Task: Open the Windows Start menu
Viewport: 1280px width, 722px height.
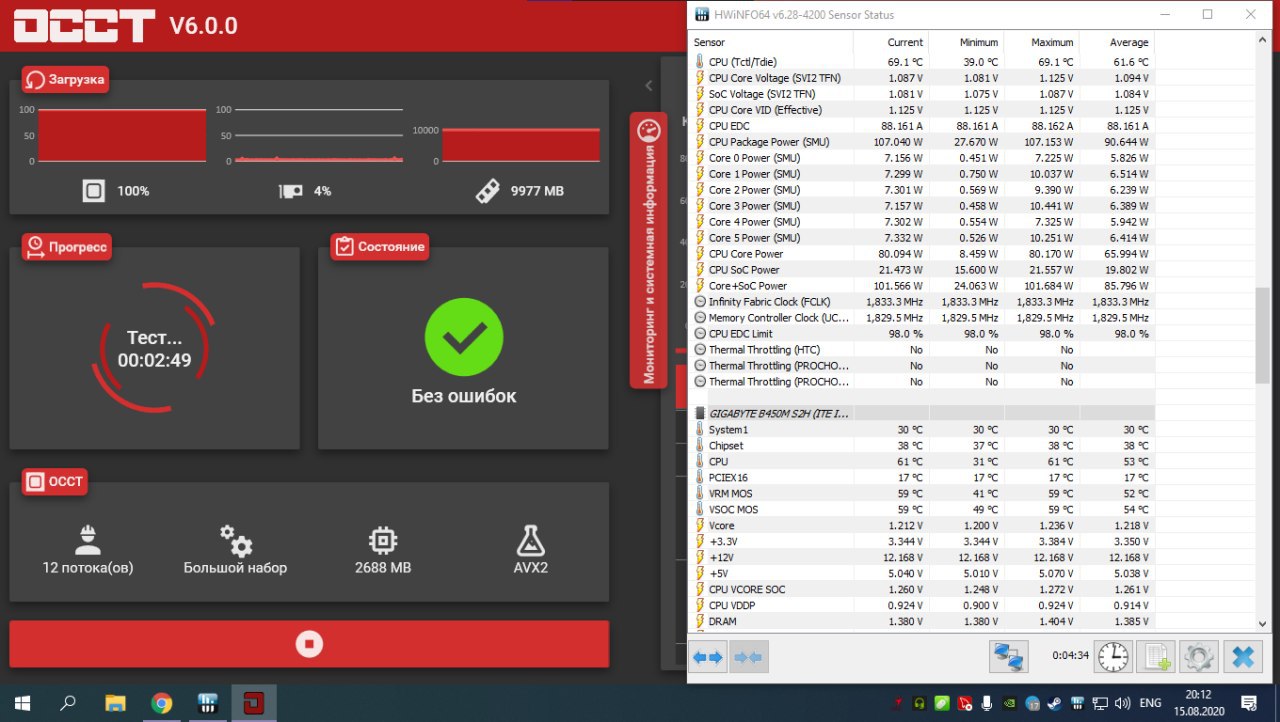Action: (x=22, y=703)
